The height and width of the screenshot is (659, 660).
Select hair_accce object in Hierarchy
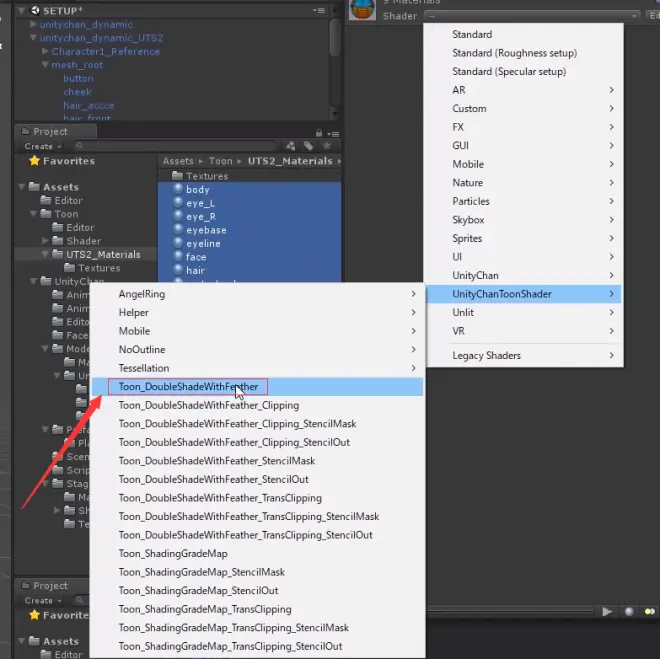coord(89,105)
